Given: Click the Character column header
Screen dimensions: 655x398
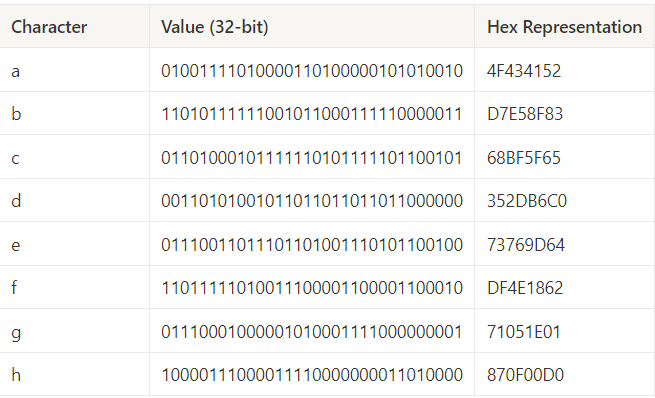Looking at the screenshot, I should 49,27.
